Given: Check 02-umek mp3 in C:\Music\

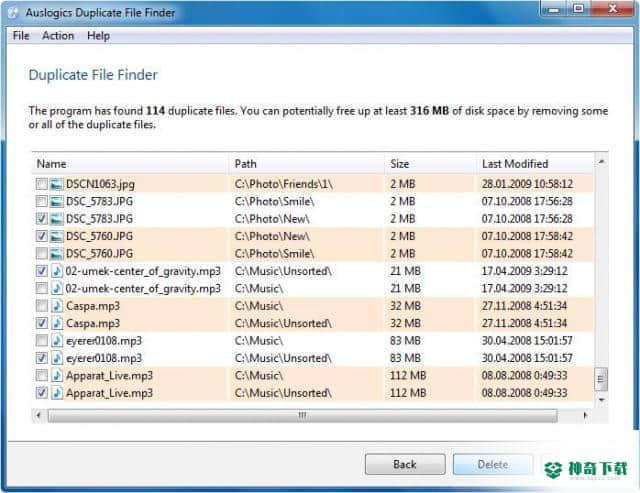Looking at the screenshot, I should (42, 289).
